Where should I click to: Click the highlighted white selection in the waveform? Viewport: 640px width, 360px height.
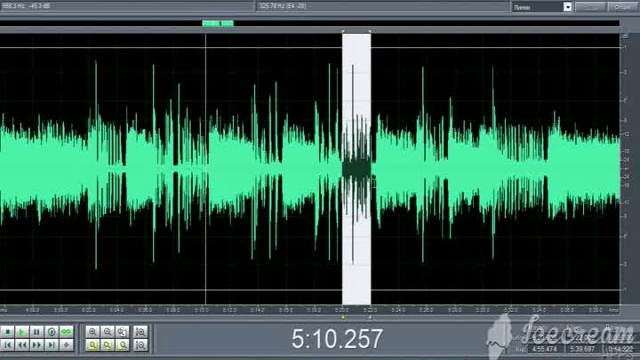tap(356, 169)
